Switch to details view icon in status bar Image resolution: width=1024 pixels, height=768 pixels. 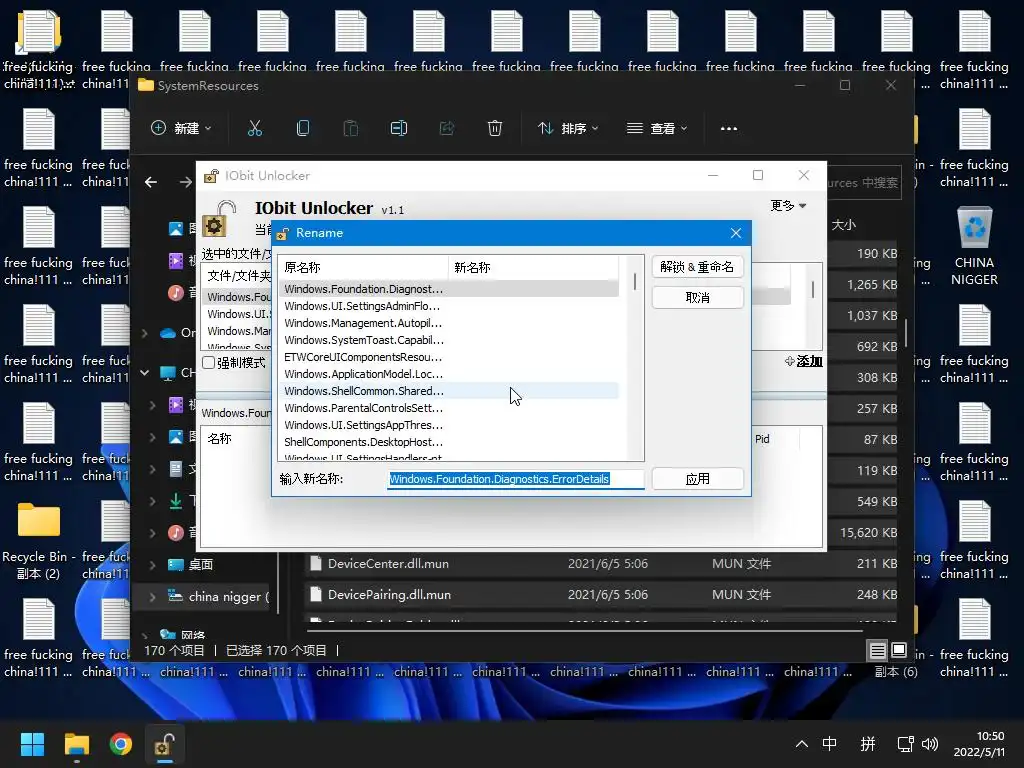[877, 650]
